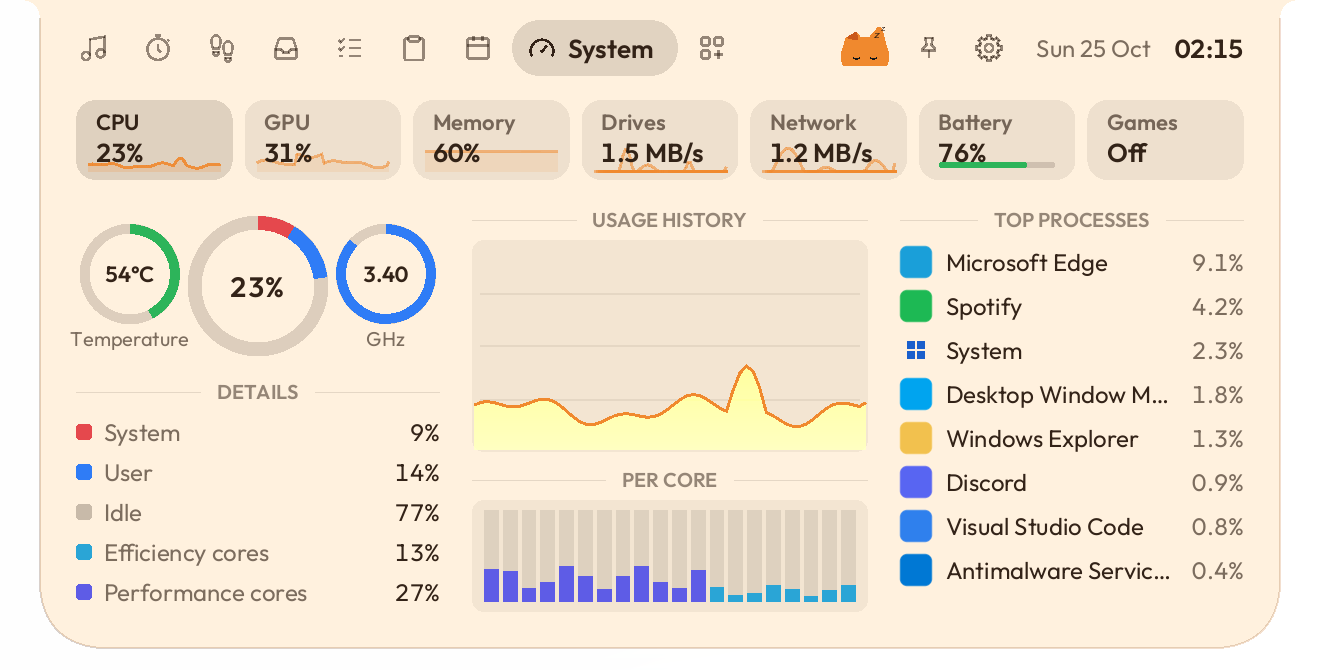The height and width of the screenshot is (670, 1320).
Task: Select the CPU 23% card
Action: (154, 140)
